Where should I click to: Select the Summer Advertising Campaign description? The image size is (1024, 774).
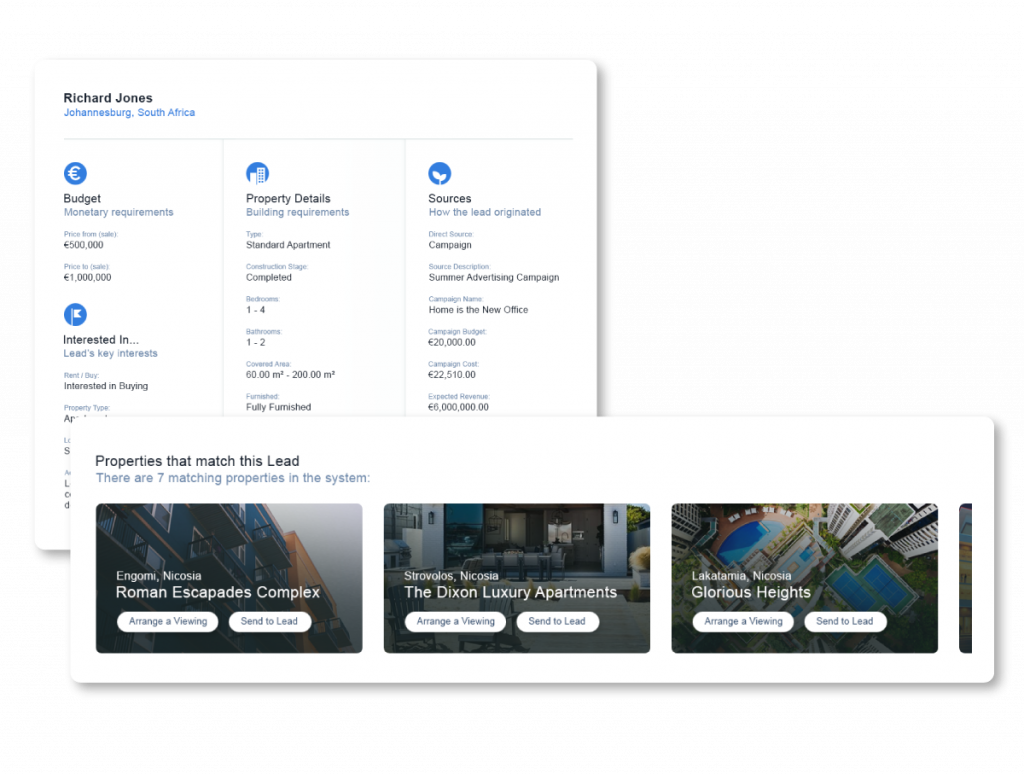point(494,278)
